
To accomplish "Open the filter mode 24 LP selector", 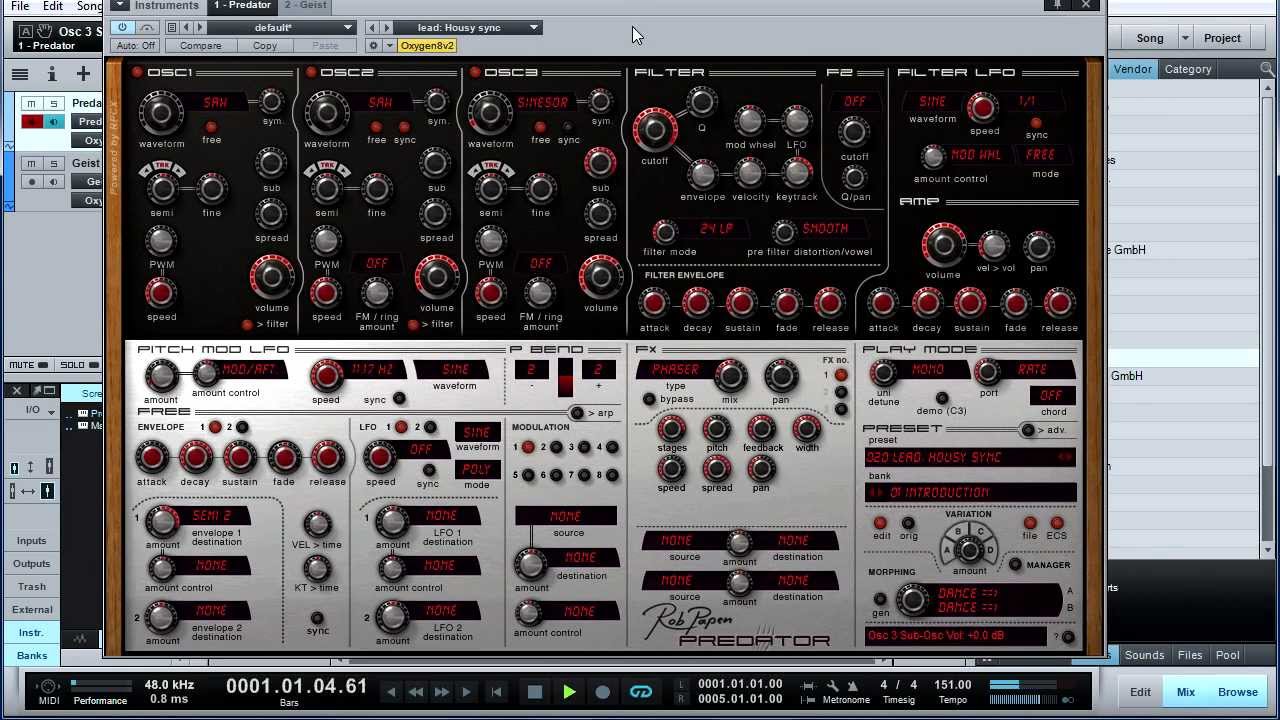I will 716,229.
